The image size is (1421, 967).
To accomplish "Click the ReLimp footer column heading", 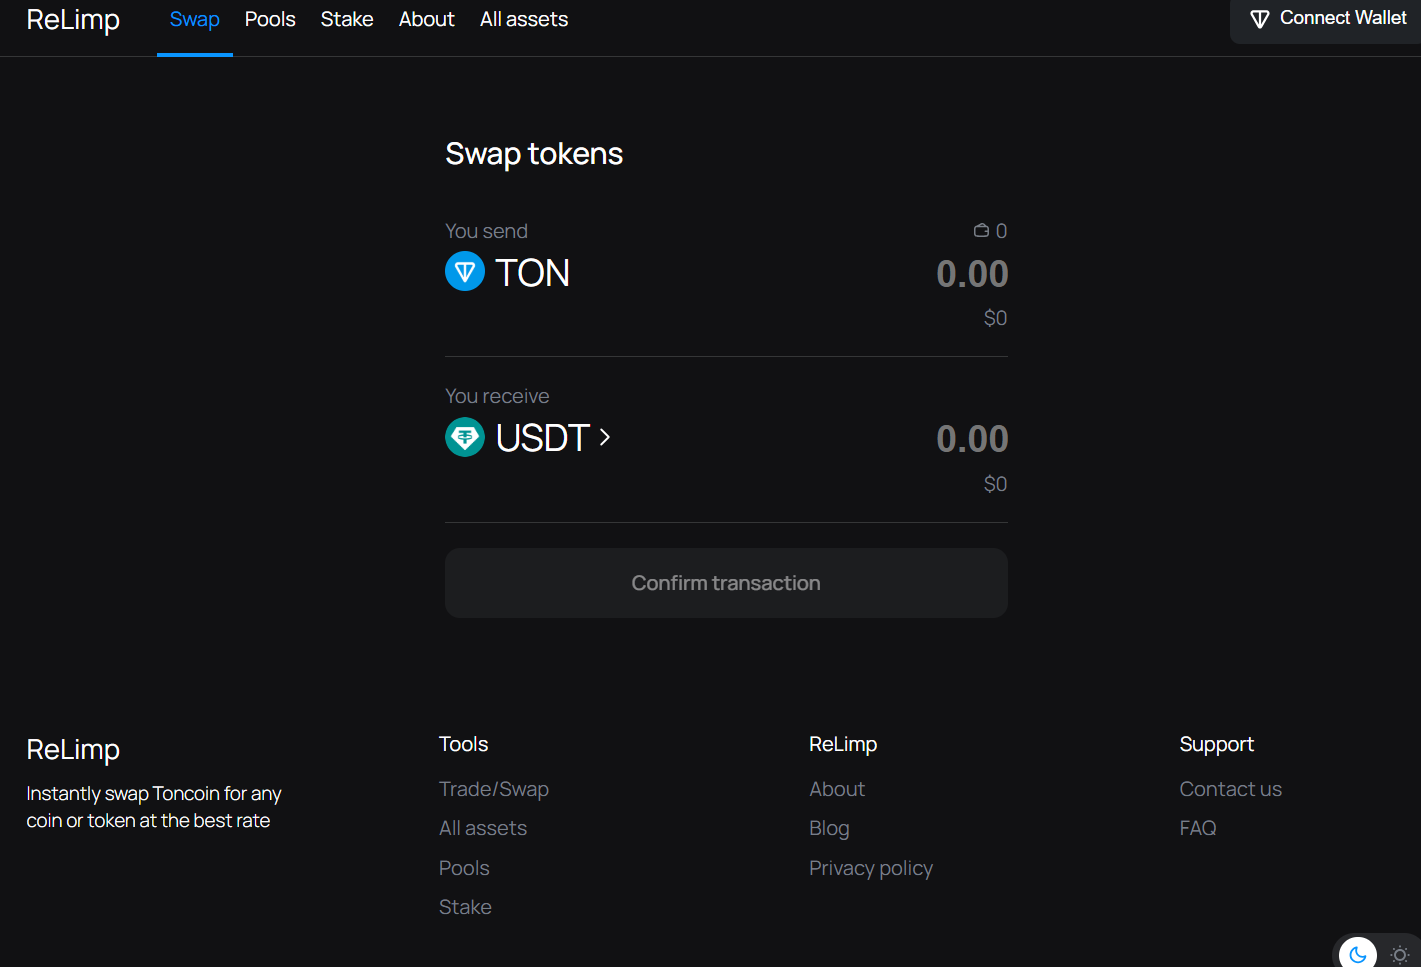I will coord(843,744).
